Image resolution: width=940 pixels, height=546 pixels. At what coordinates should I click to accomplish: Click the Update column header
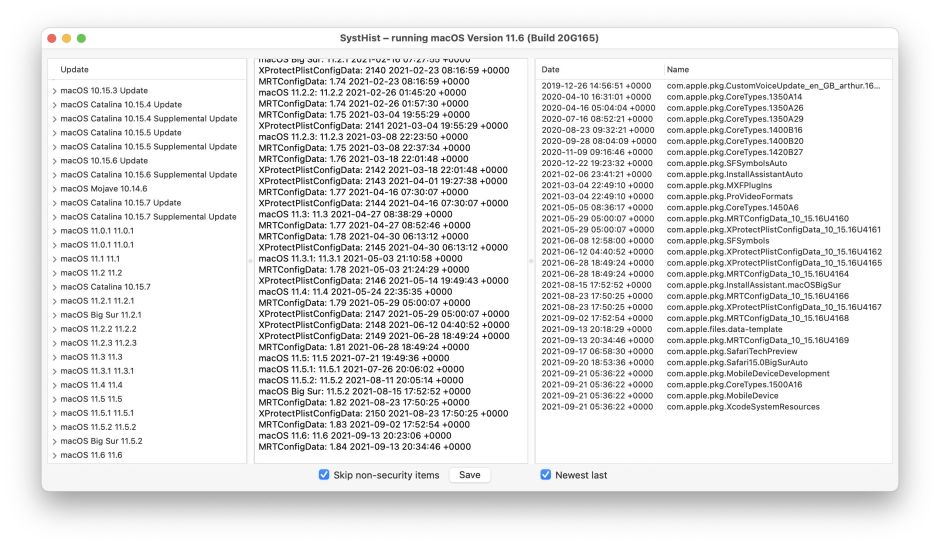(x=74, y=70)
